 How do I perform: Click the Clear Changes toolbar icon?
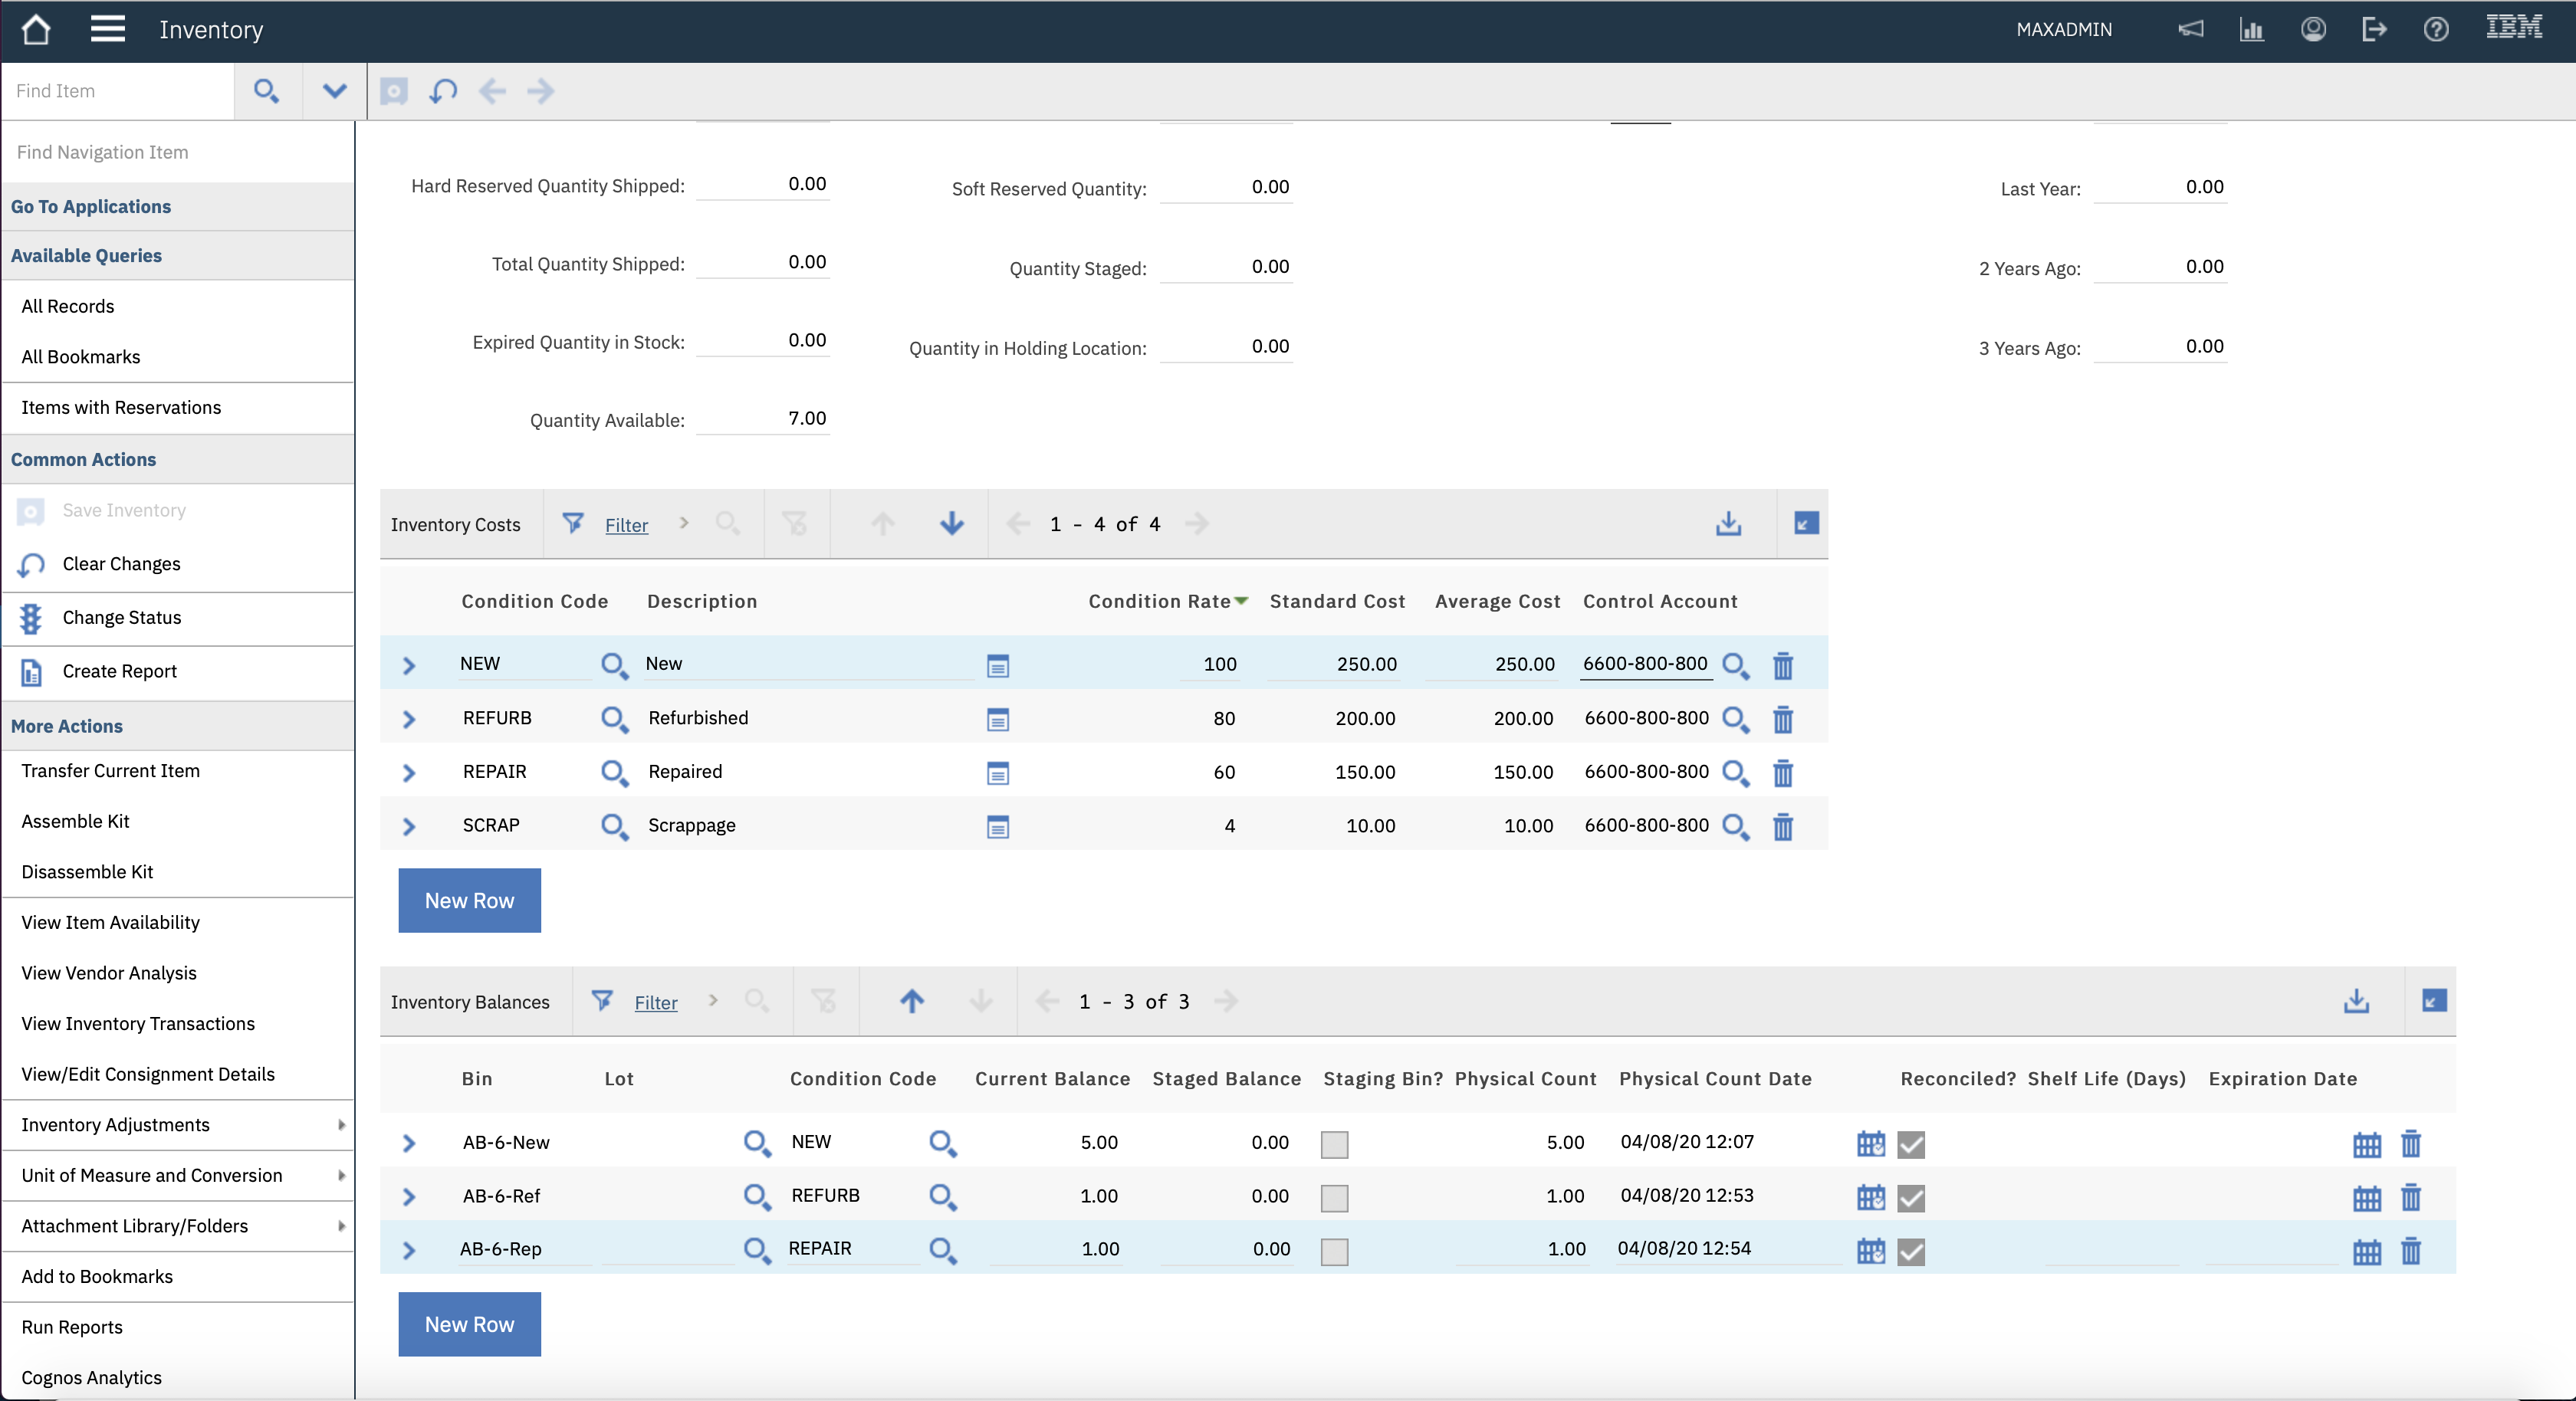coord(443,91)
